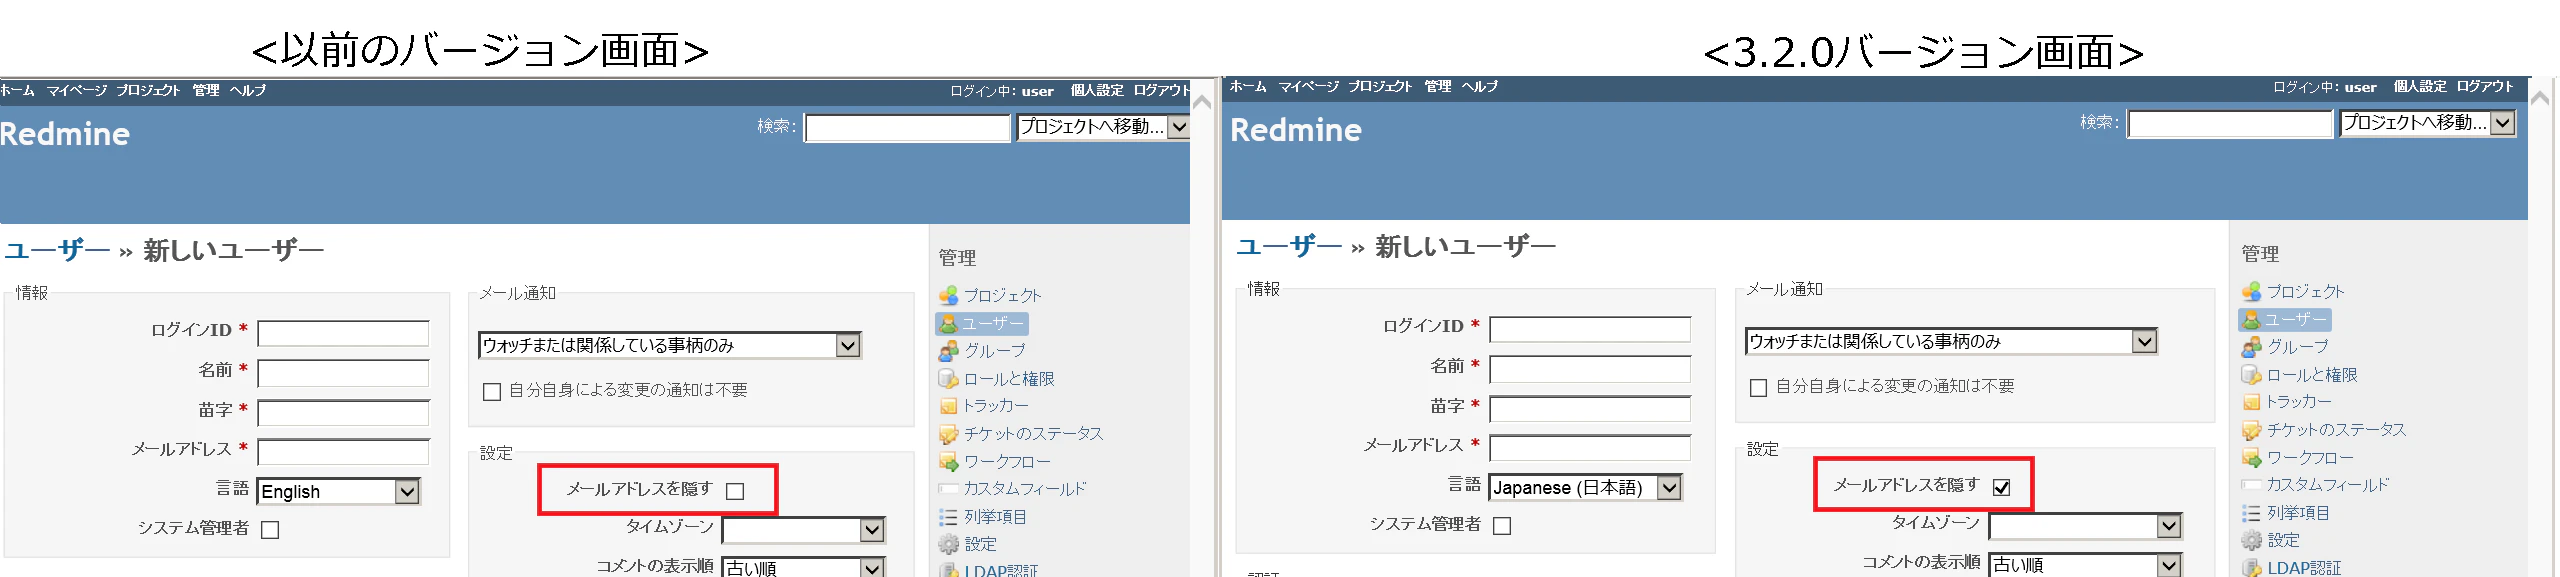Open メール通知 dropdown in the previous-version screen
Viewport: 2560px width, 577px height.
tap(669, 345)
